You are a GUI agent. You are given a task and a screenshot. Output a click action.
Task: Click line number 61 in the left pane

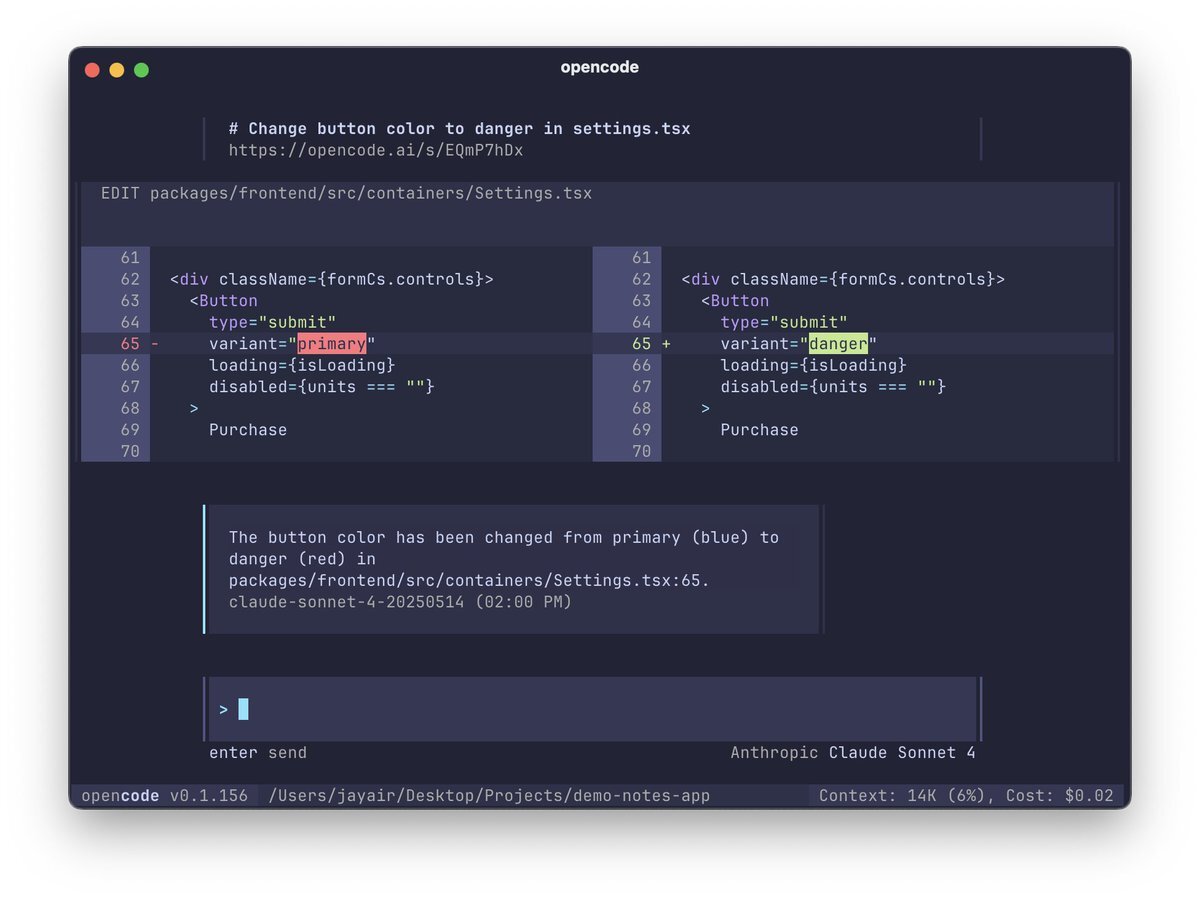point(129,258)
